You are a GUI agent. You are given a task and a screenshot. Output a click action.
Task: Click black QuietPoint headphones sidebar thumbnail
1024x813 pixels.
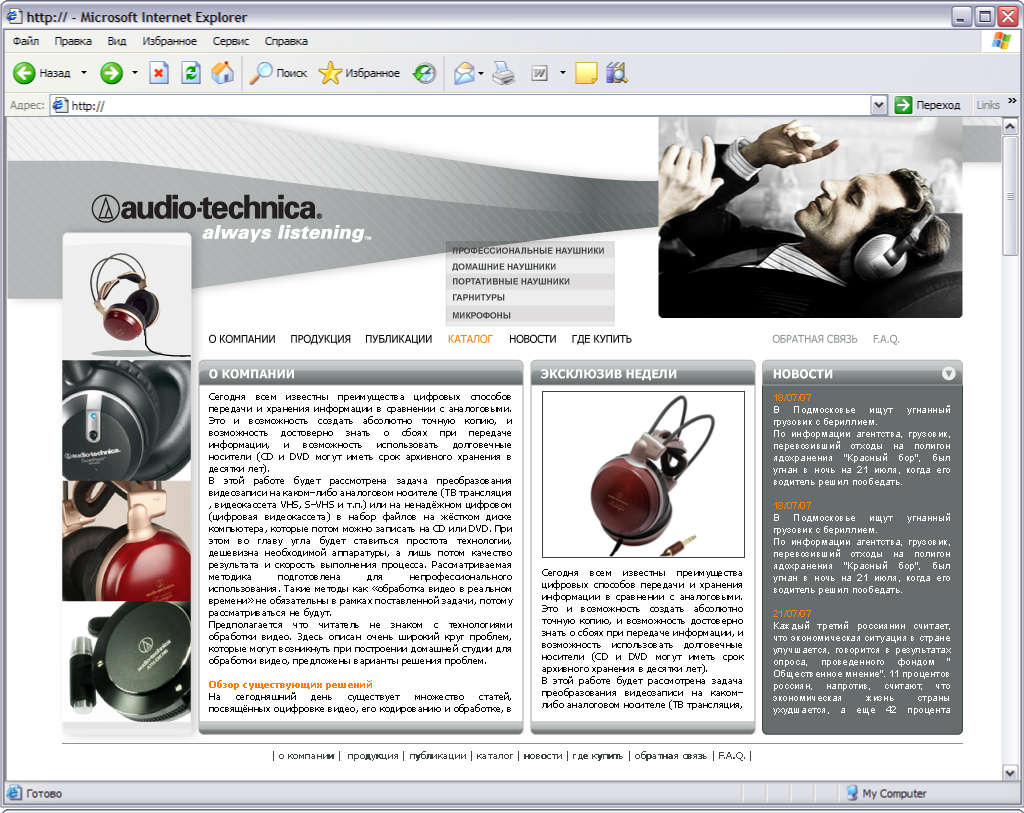click(127, 420)
